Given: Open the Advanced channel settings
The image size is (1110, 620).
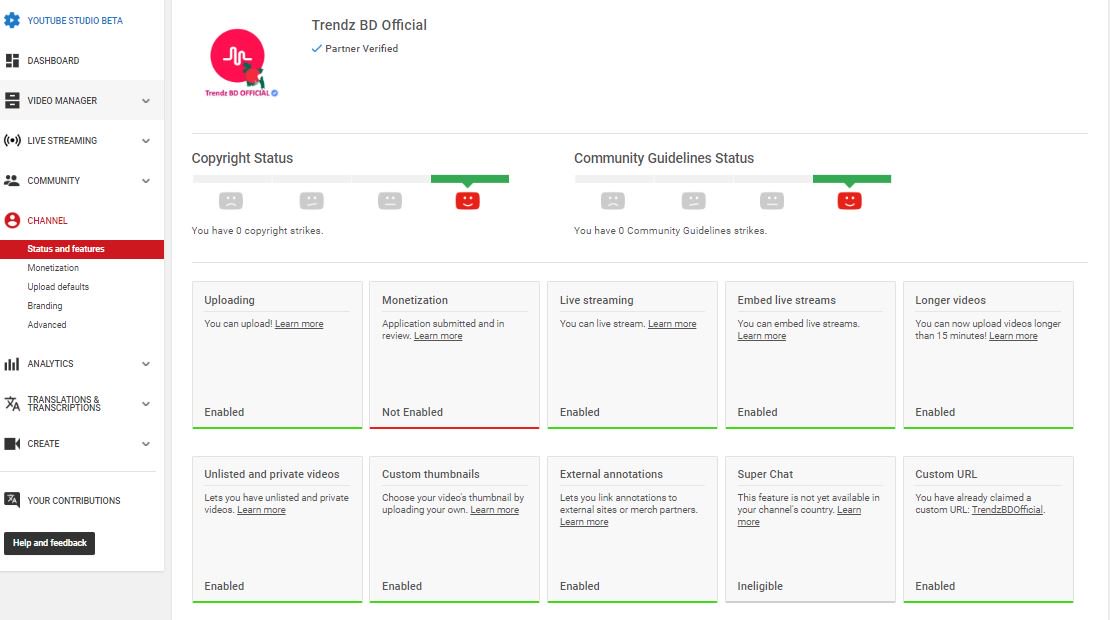Looking at the screenshot, I should [x=47, y=325].
